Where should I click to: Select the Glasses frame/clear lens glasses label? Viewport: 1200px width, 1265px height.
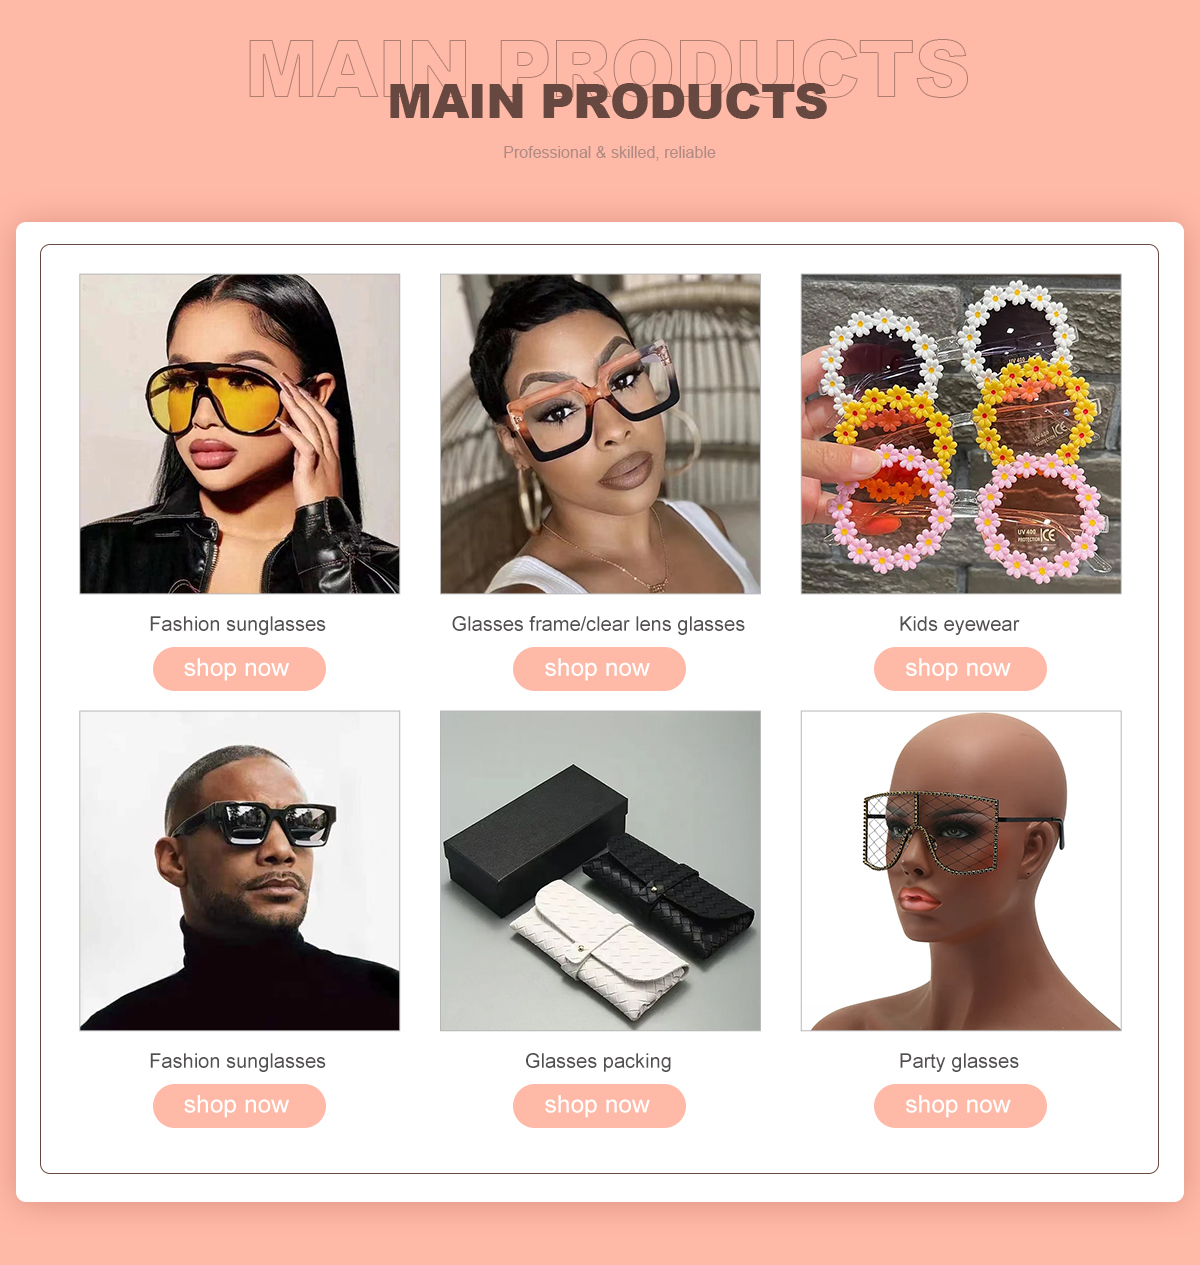tap(598, 624)
